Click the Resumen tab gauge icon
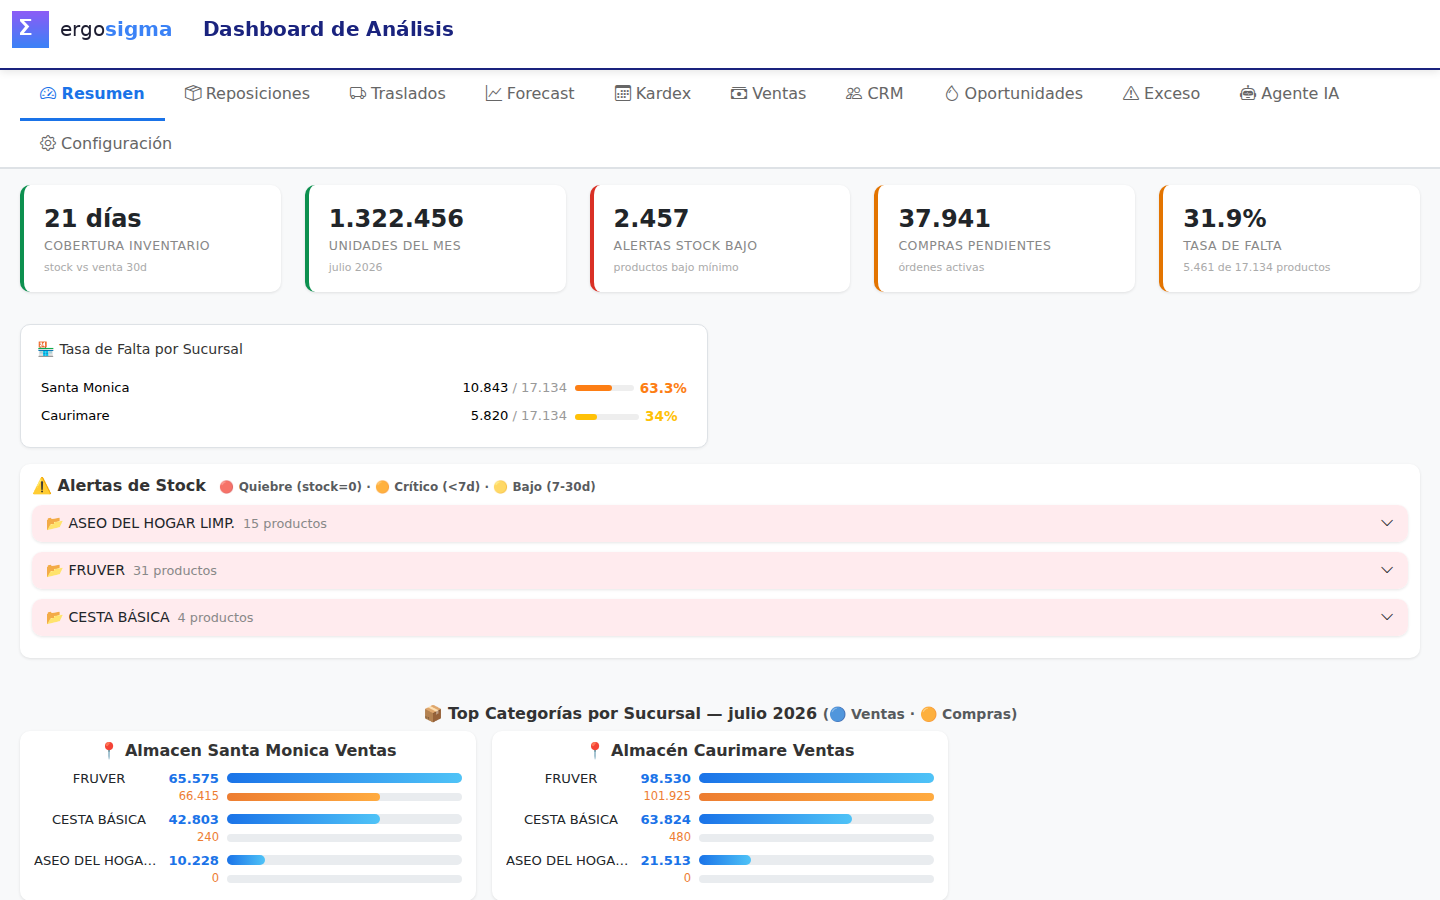 48,93
